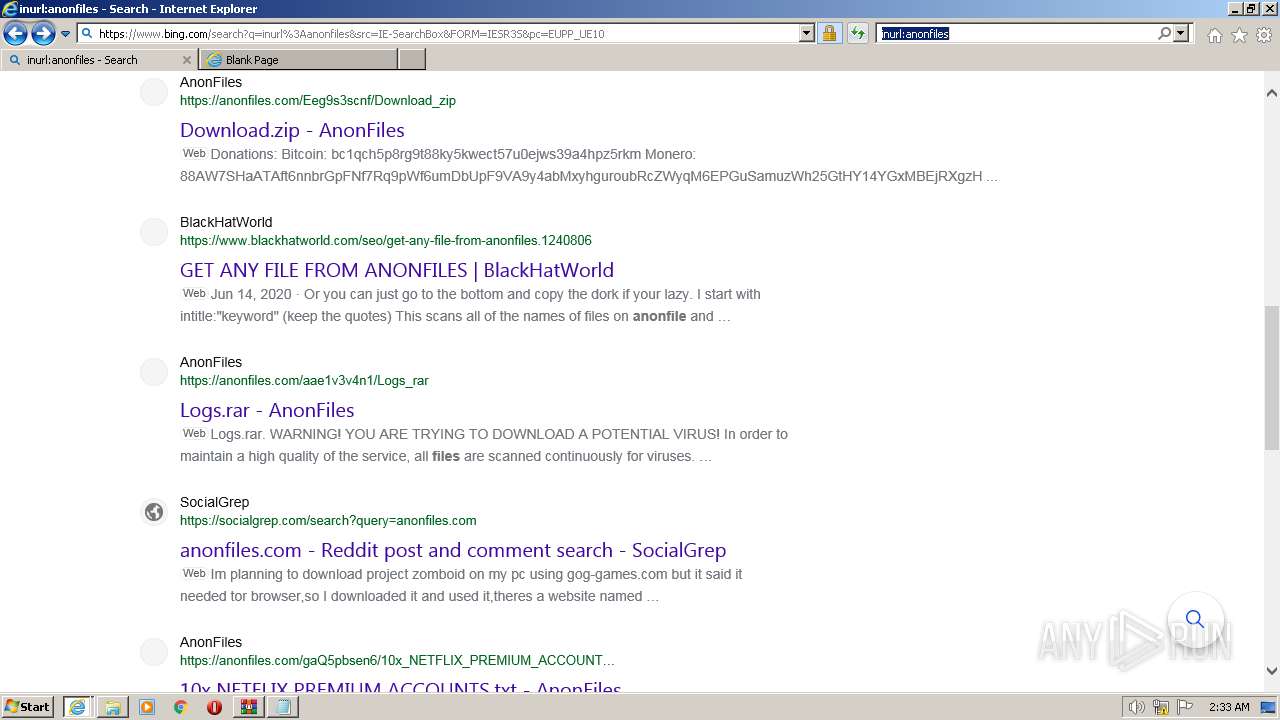Click the SocialGrep site name text
The image size is (1280, 720).
coord(214,502)
